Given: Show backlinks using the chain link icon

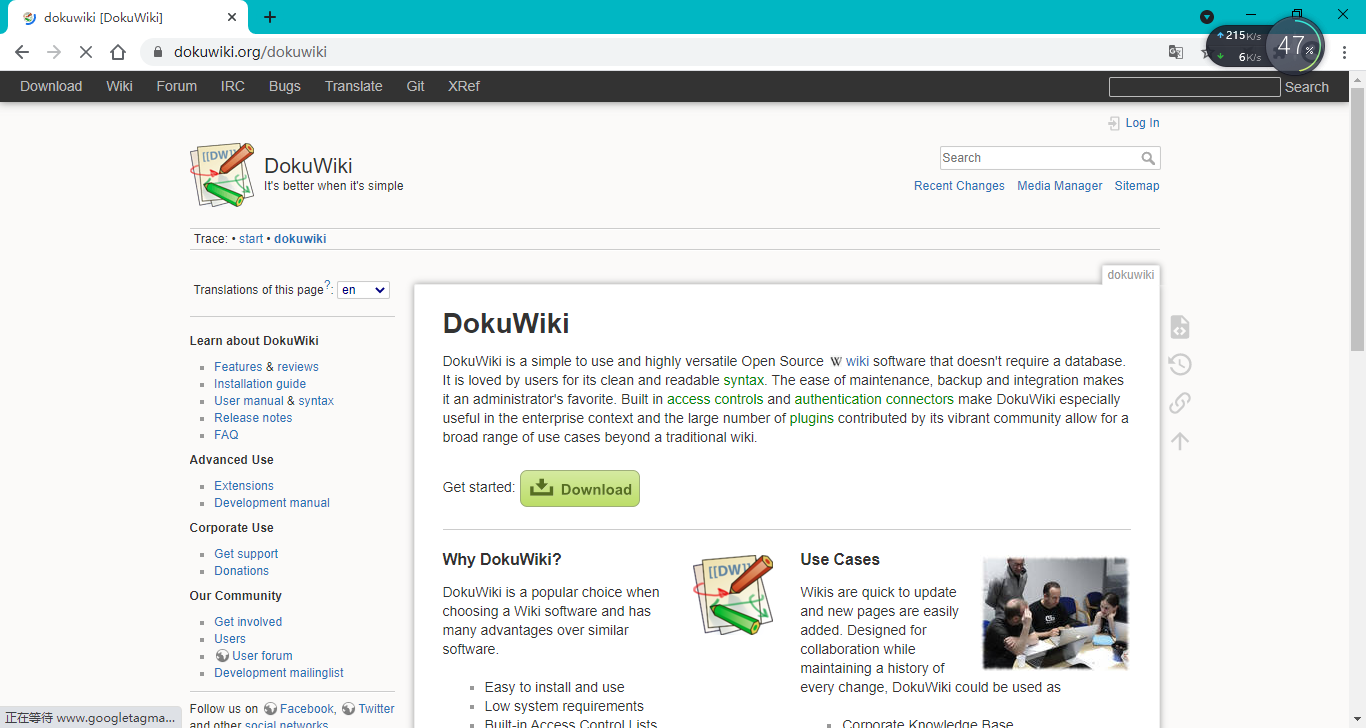Looking at the screenshot, I should [x=1180, y=402].
